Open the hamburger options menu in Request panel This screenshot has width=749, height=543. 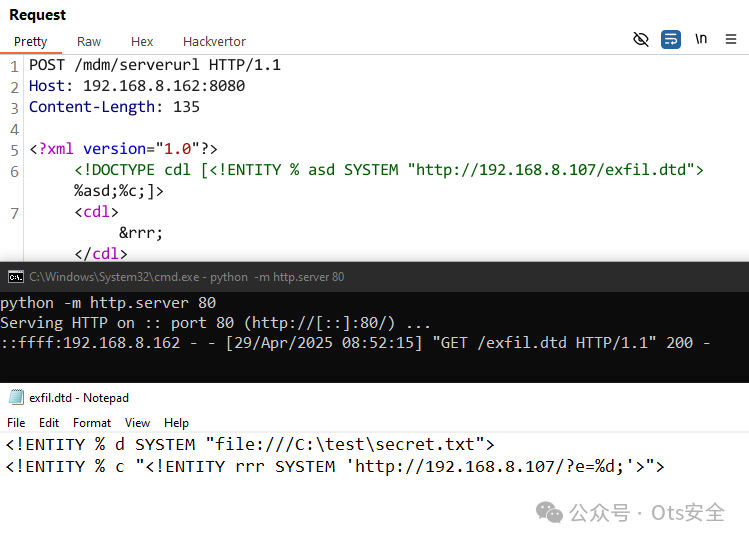click(730, 39)
